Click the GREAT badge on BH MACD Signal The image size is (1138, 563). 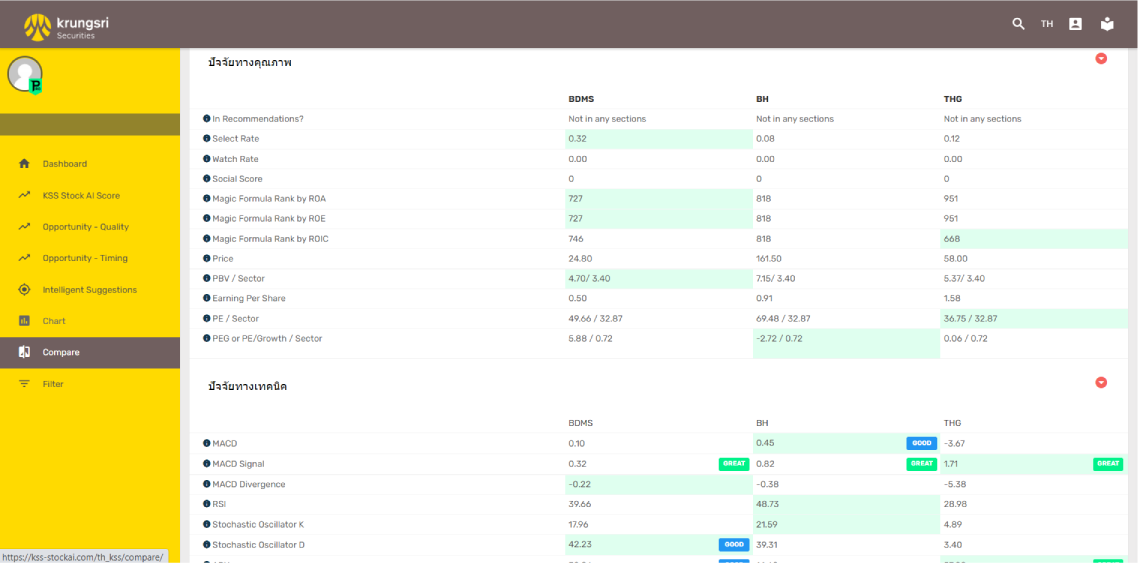pos(922,464)
